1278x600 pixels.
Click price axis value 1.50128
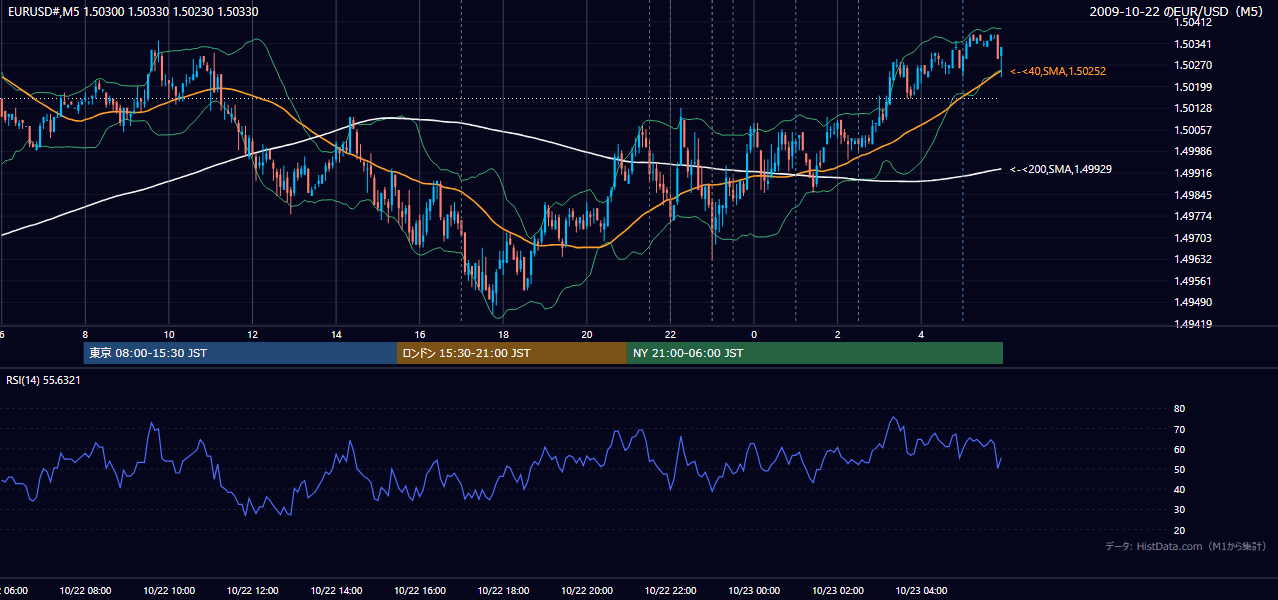1193,108
